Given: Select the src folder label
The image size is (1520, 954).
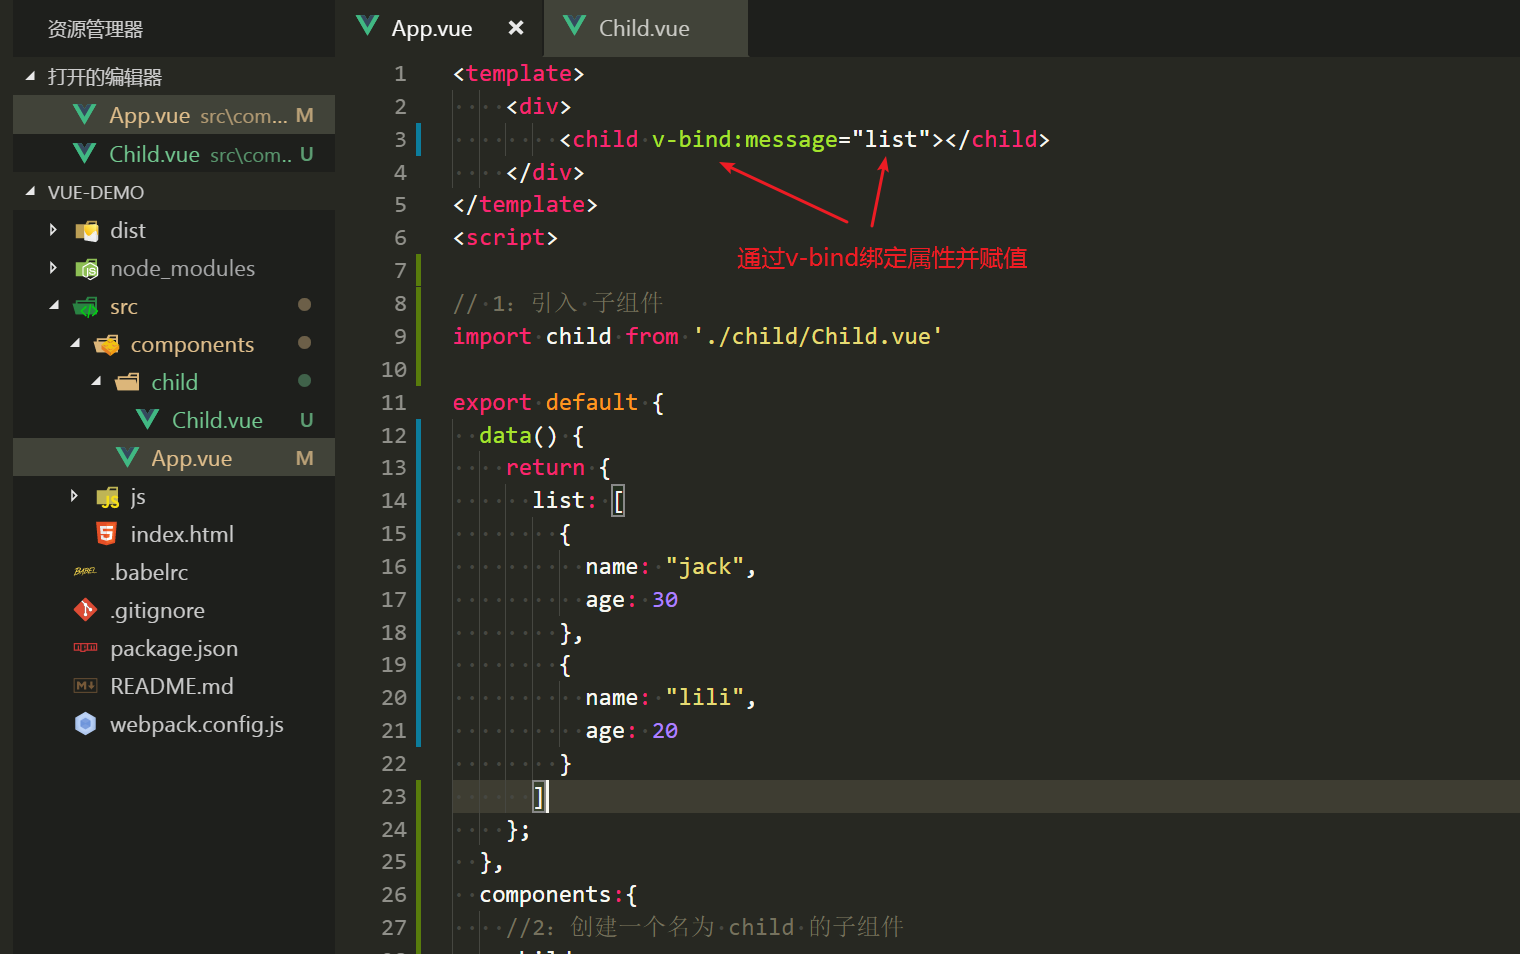Looking at the screenshot, I should tap(124, 307).
